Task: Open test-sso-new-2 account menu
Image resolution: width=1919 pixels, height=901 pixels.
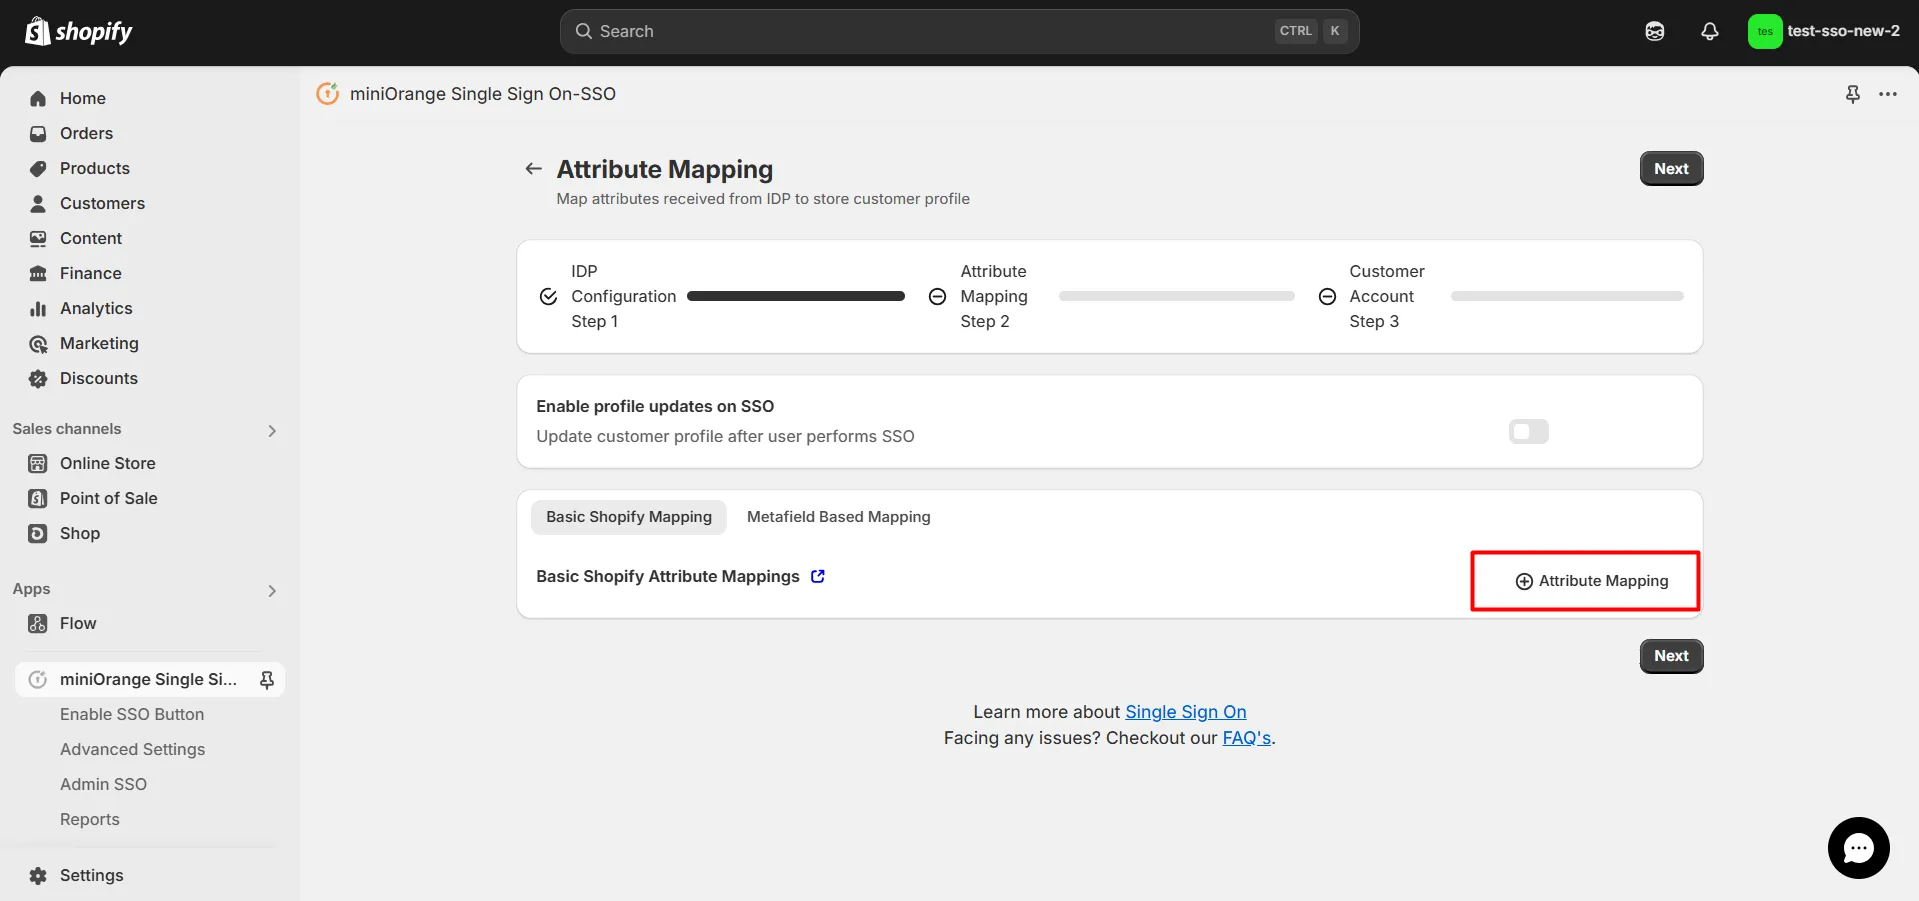Action: 1824,32
